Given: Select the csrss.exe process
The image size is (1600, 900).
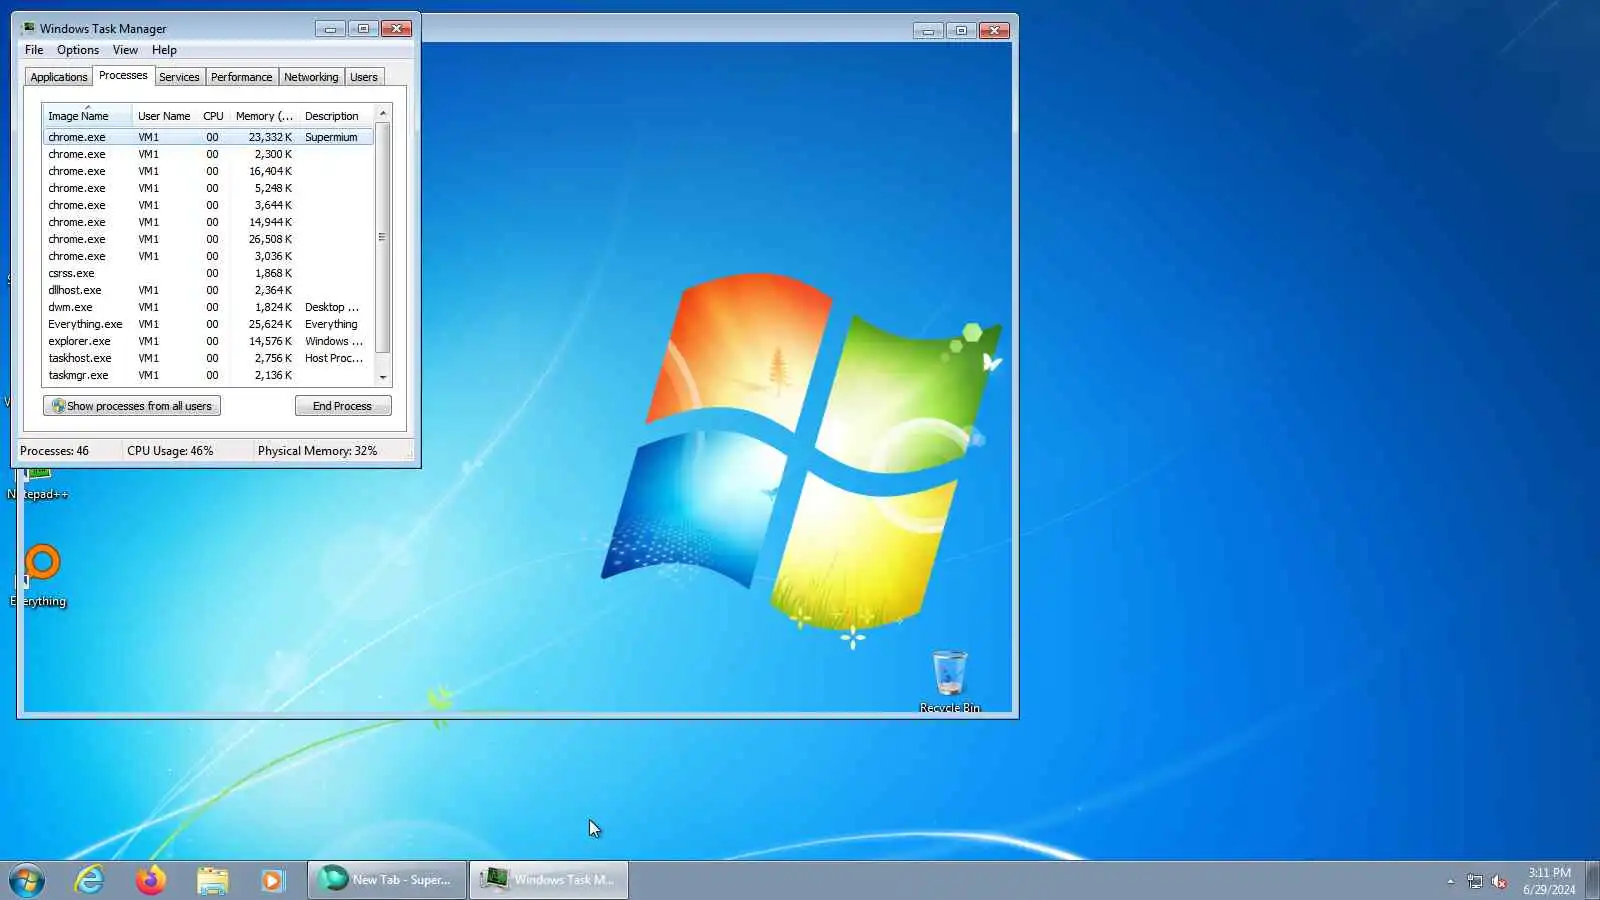Looking at the screenshot, I should pos(208,273).
